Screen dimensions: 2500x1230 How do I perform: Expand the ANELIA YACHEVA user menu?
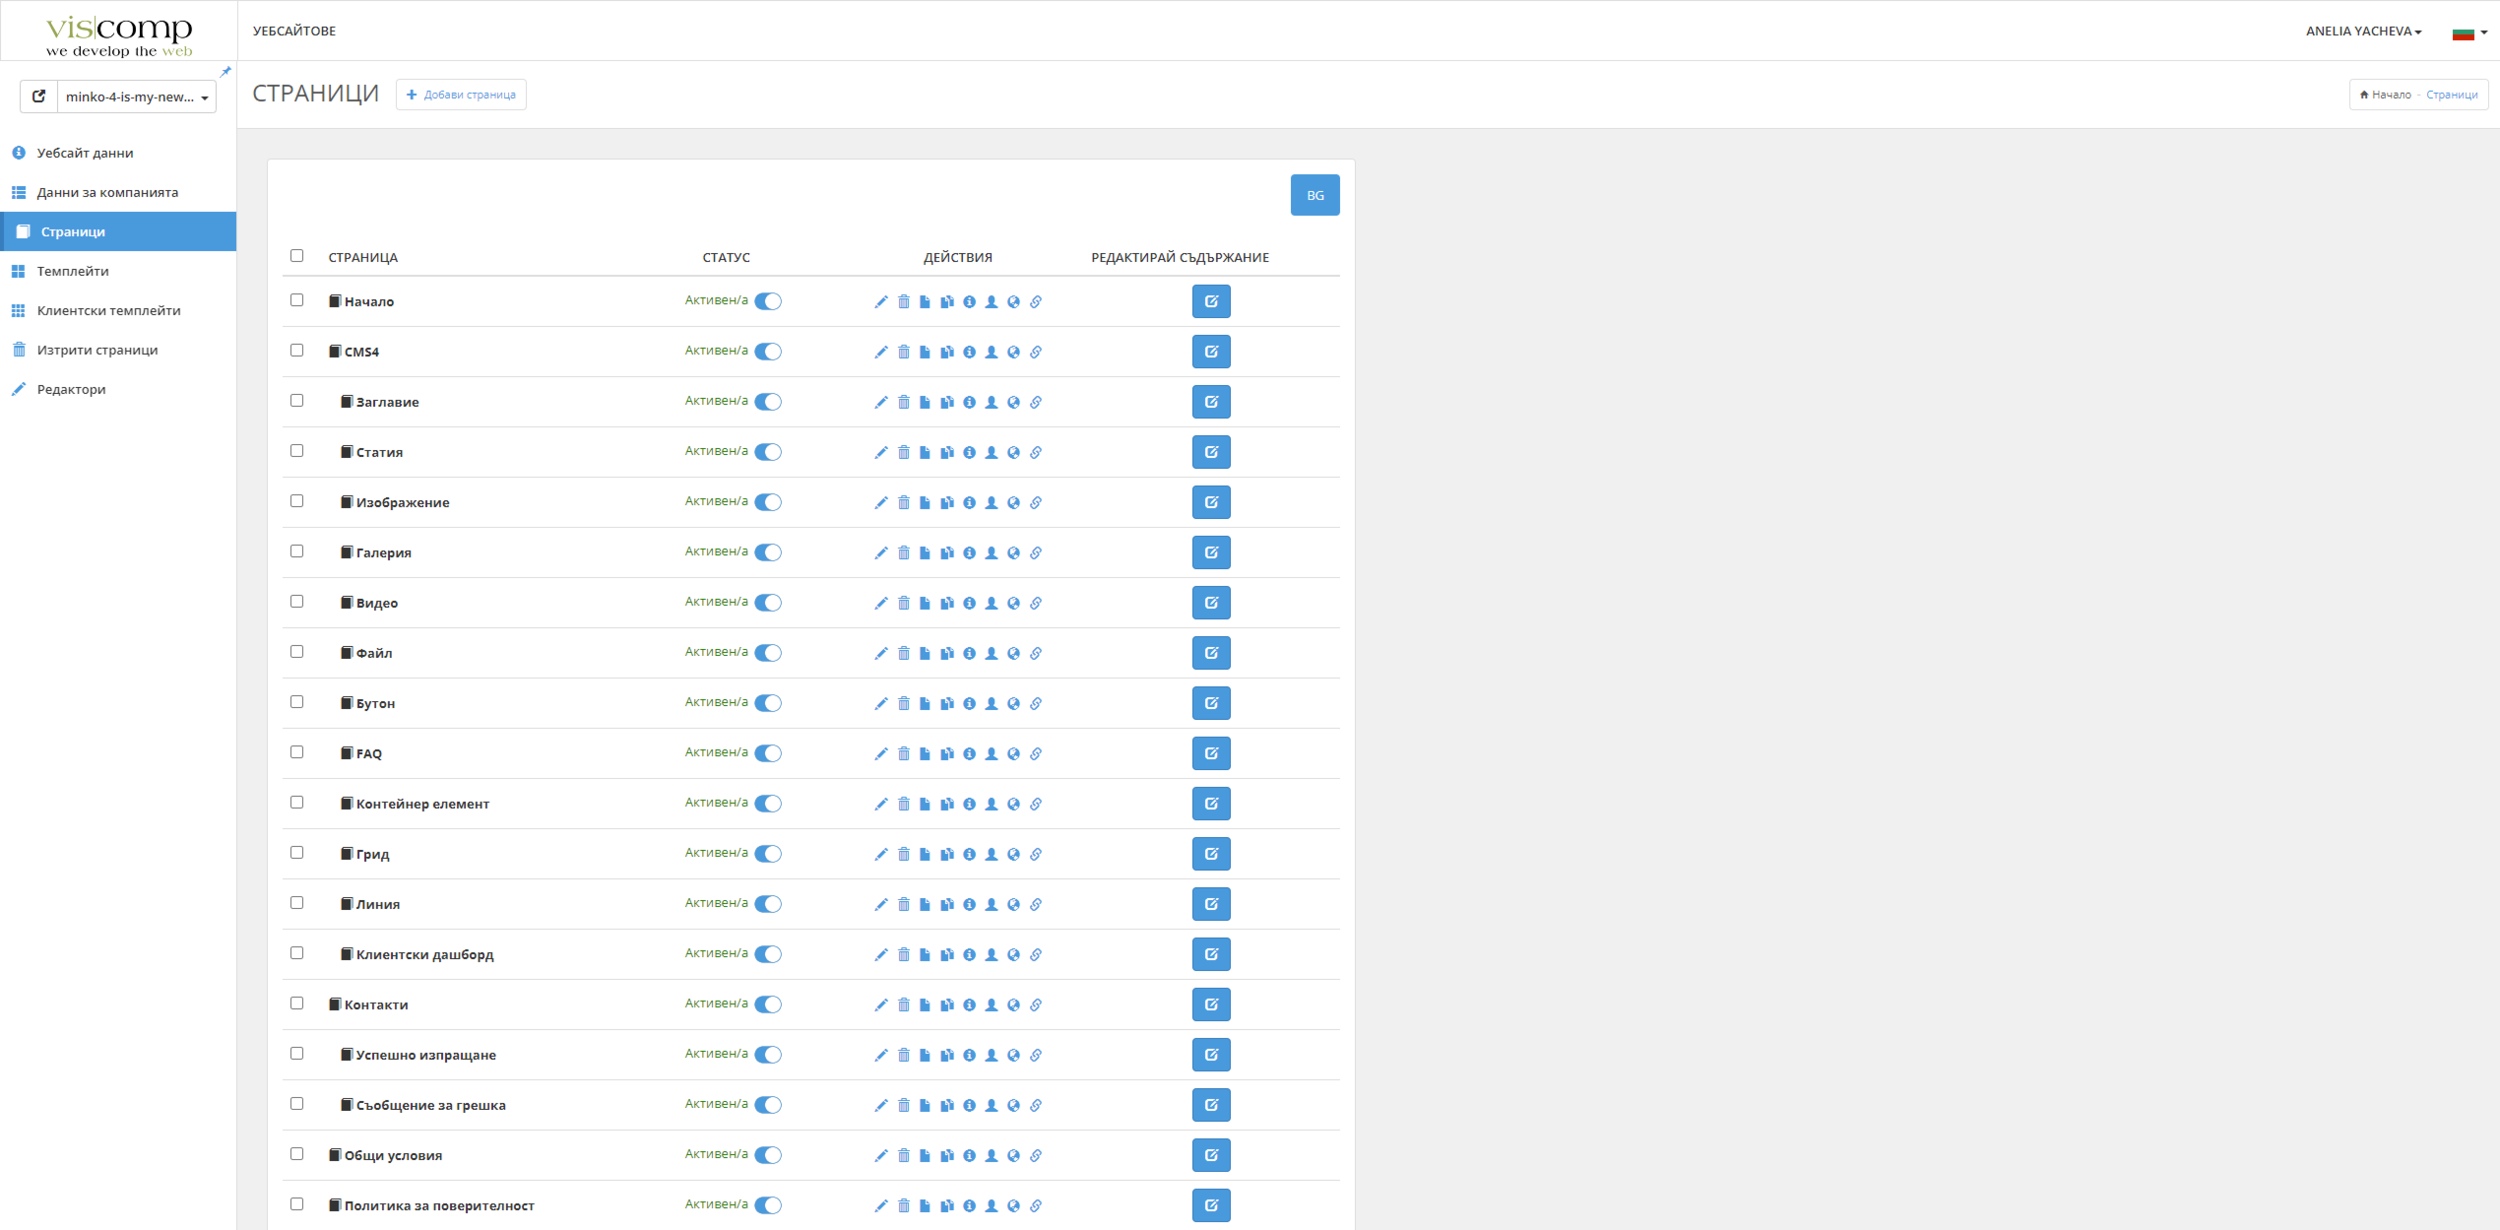point(2363,31)
